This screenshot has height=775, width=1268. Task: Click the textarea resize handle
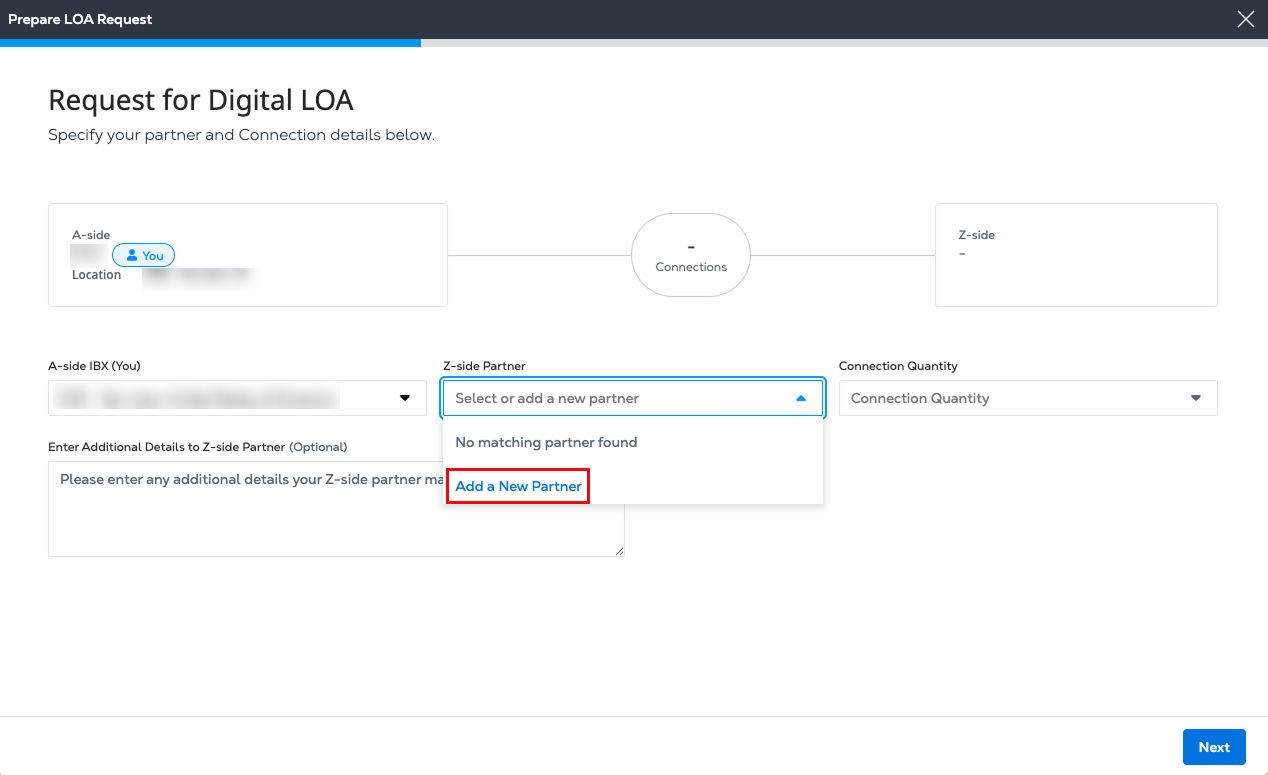coord(619,551)
